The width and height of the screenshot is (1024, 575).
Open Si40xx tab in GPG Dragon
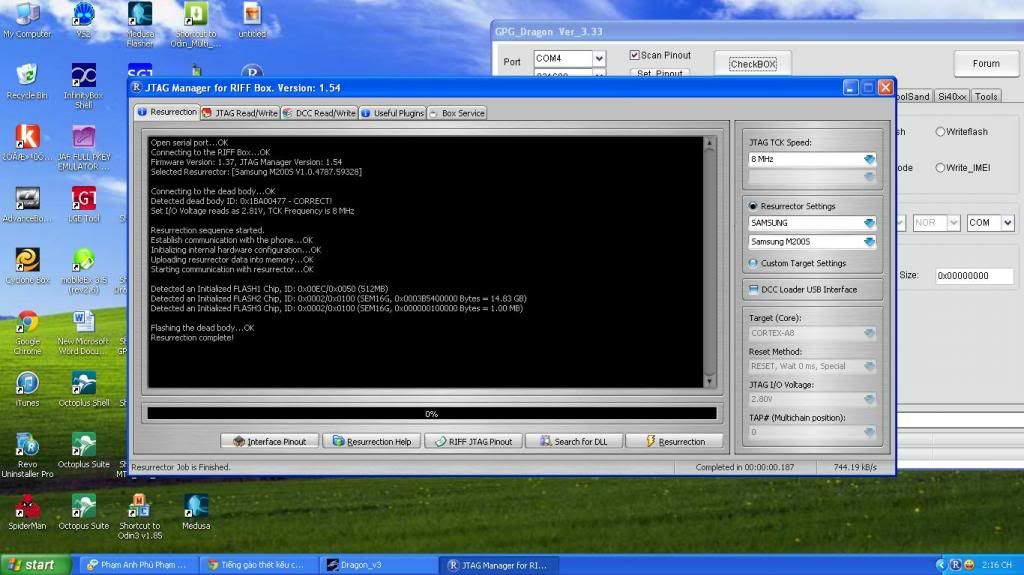(952, 96)
